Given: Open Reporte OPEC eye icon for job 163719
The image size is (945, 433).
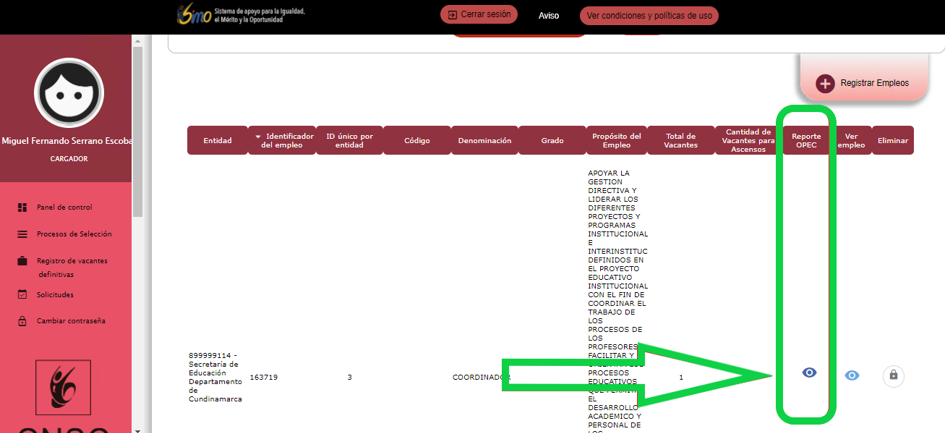Looking at the screenshot, I should click(809, 373).
